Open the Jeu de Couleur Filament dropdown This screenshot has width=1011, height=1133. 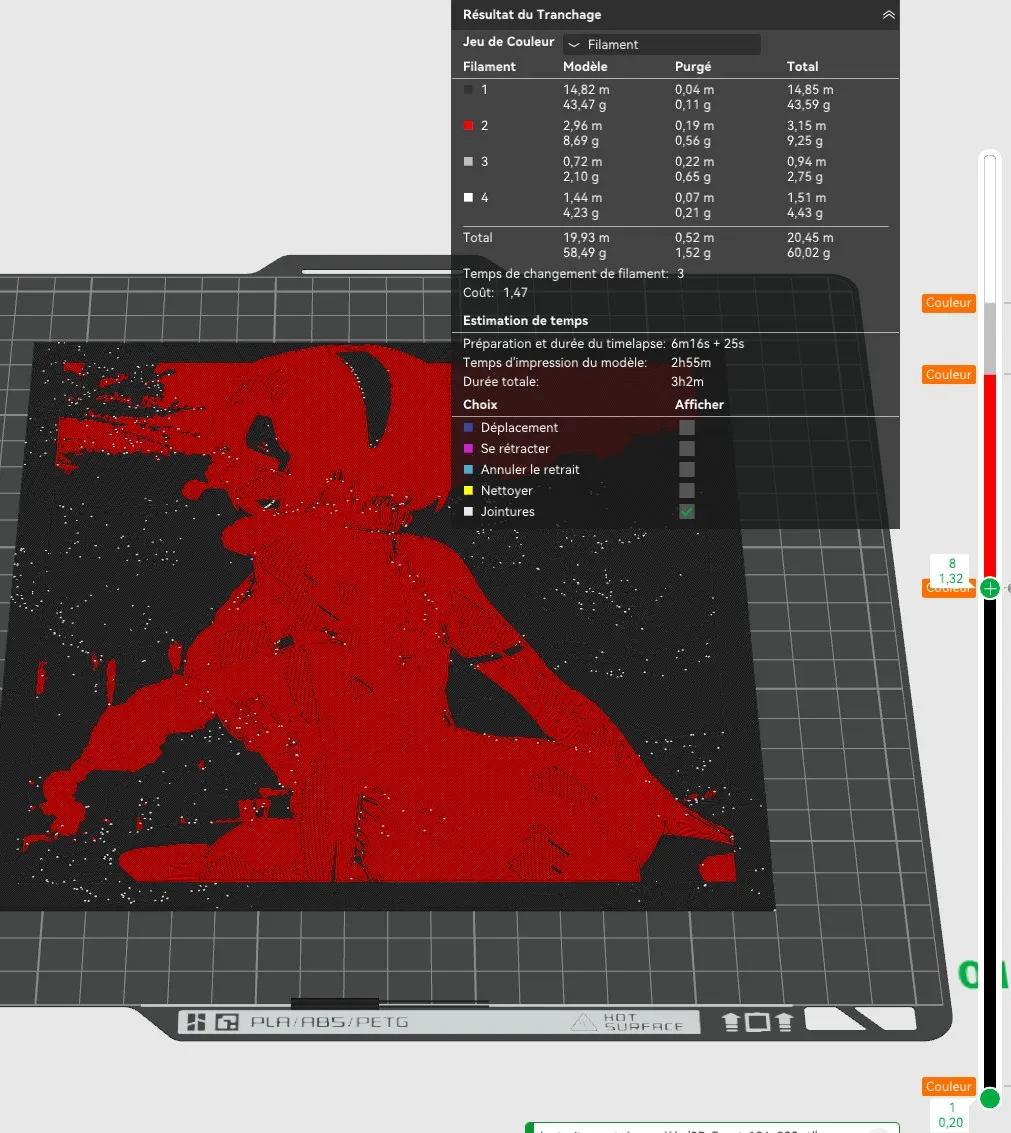[x=661, y=44]
